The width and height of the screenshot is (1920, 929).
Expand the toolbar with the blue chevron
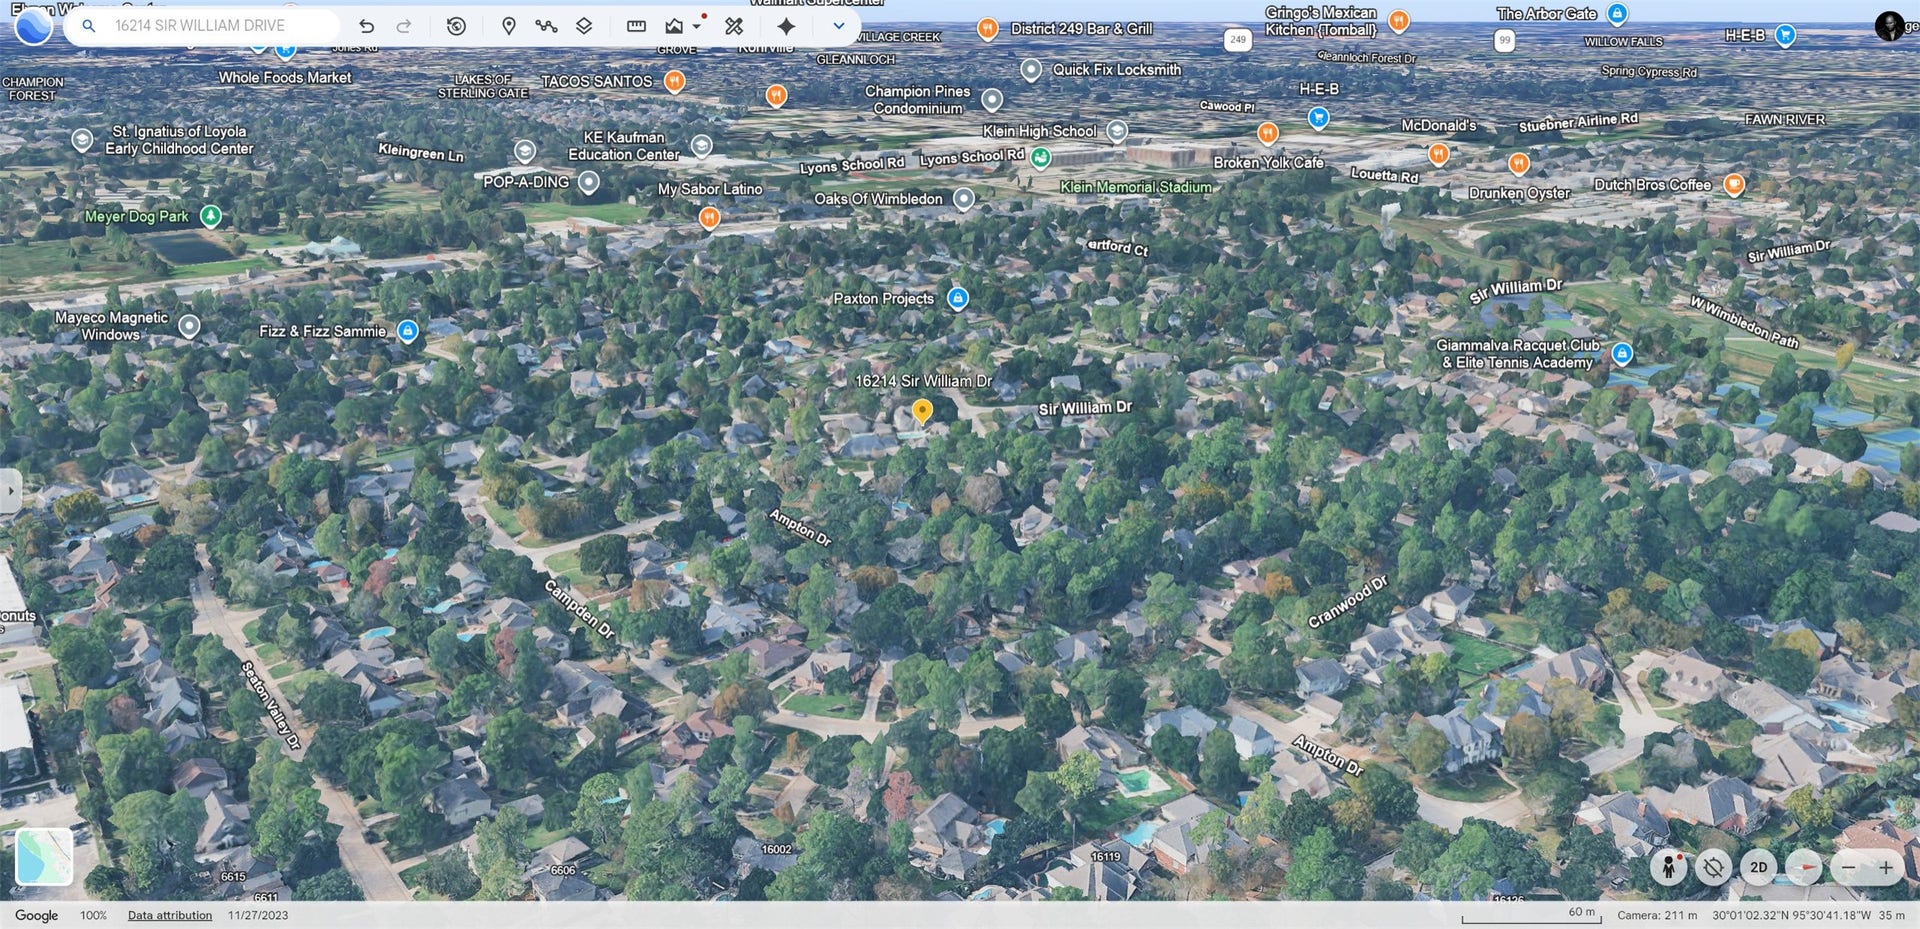click(839, 26)
